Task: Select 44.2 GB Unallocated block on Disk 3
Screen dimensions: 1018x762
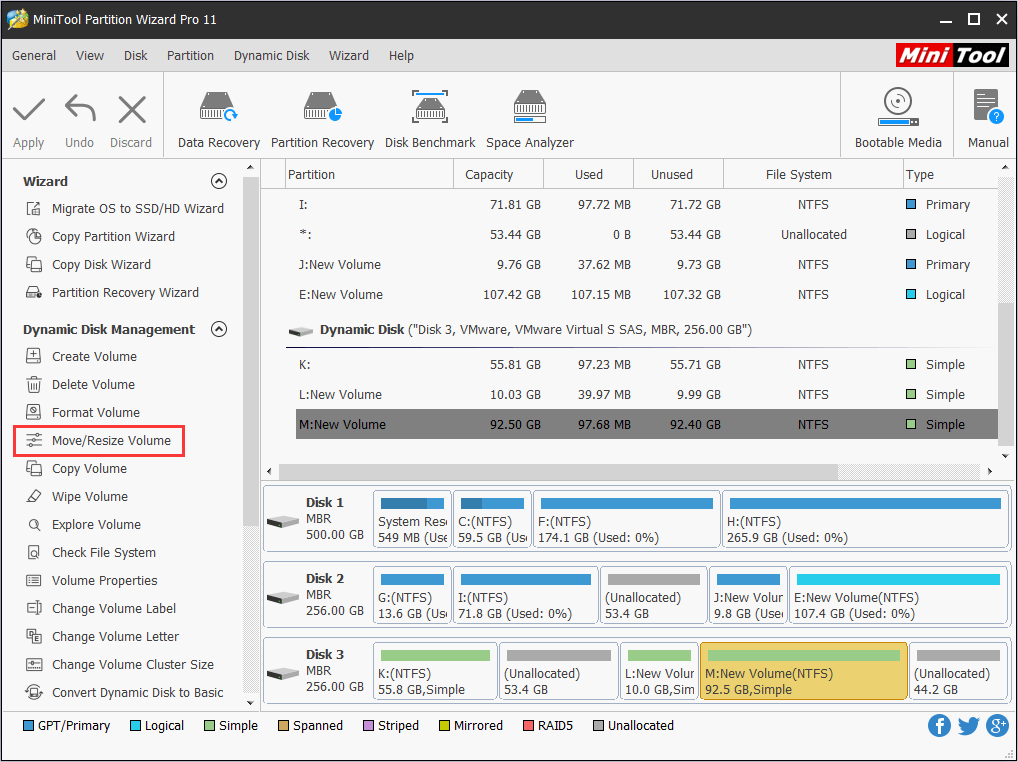Action: click(958, 671)
